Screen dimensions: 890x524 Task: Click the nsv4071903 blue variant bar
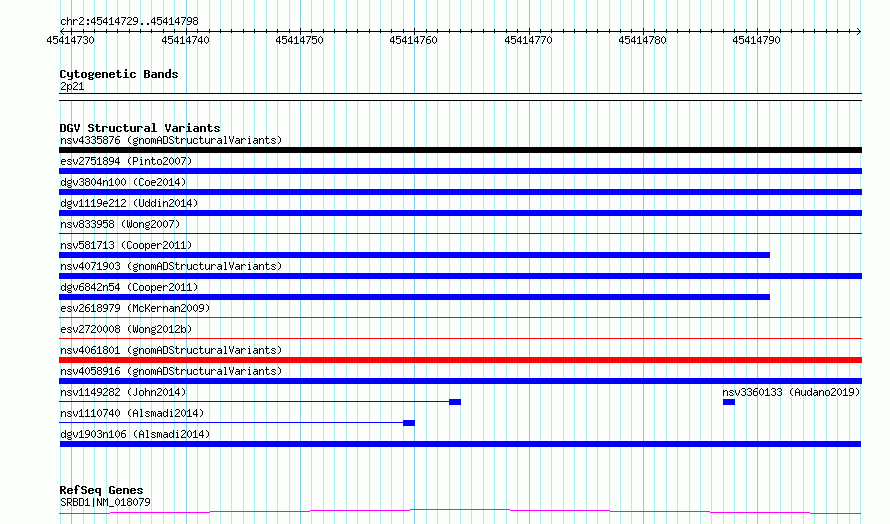tap(460, 276)
